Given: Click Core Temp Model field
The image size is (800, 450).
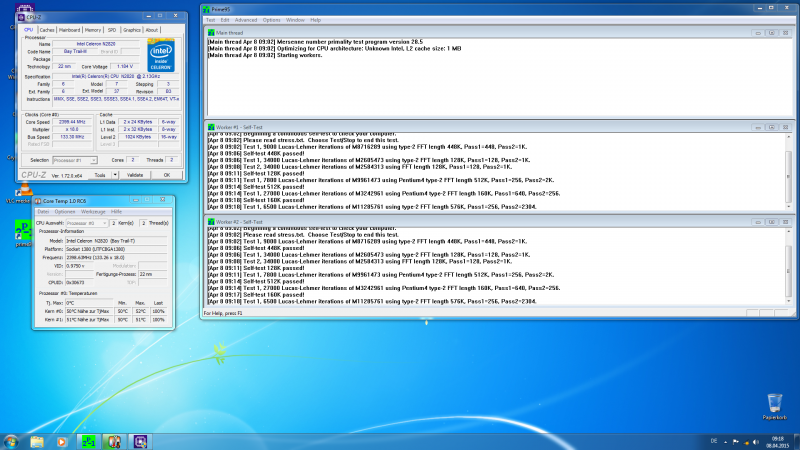Looking at the screenshot, I should click(116, 241).
